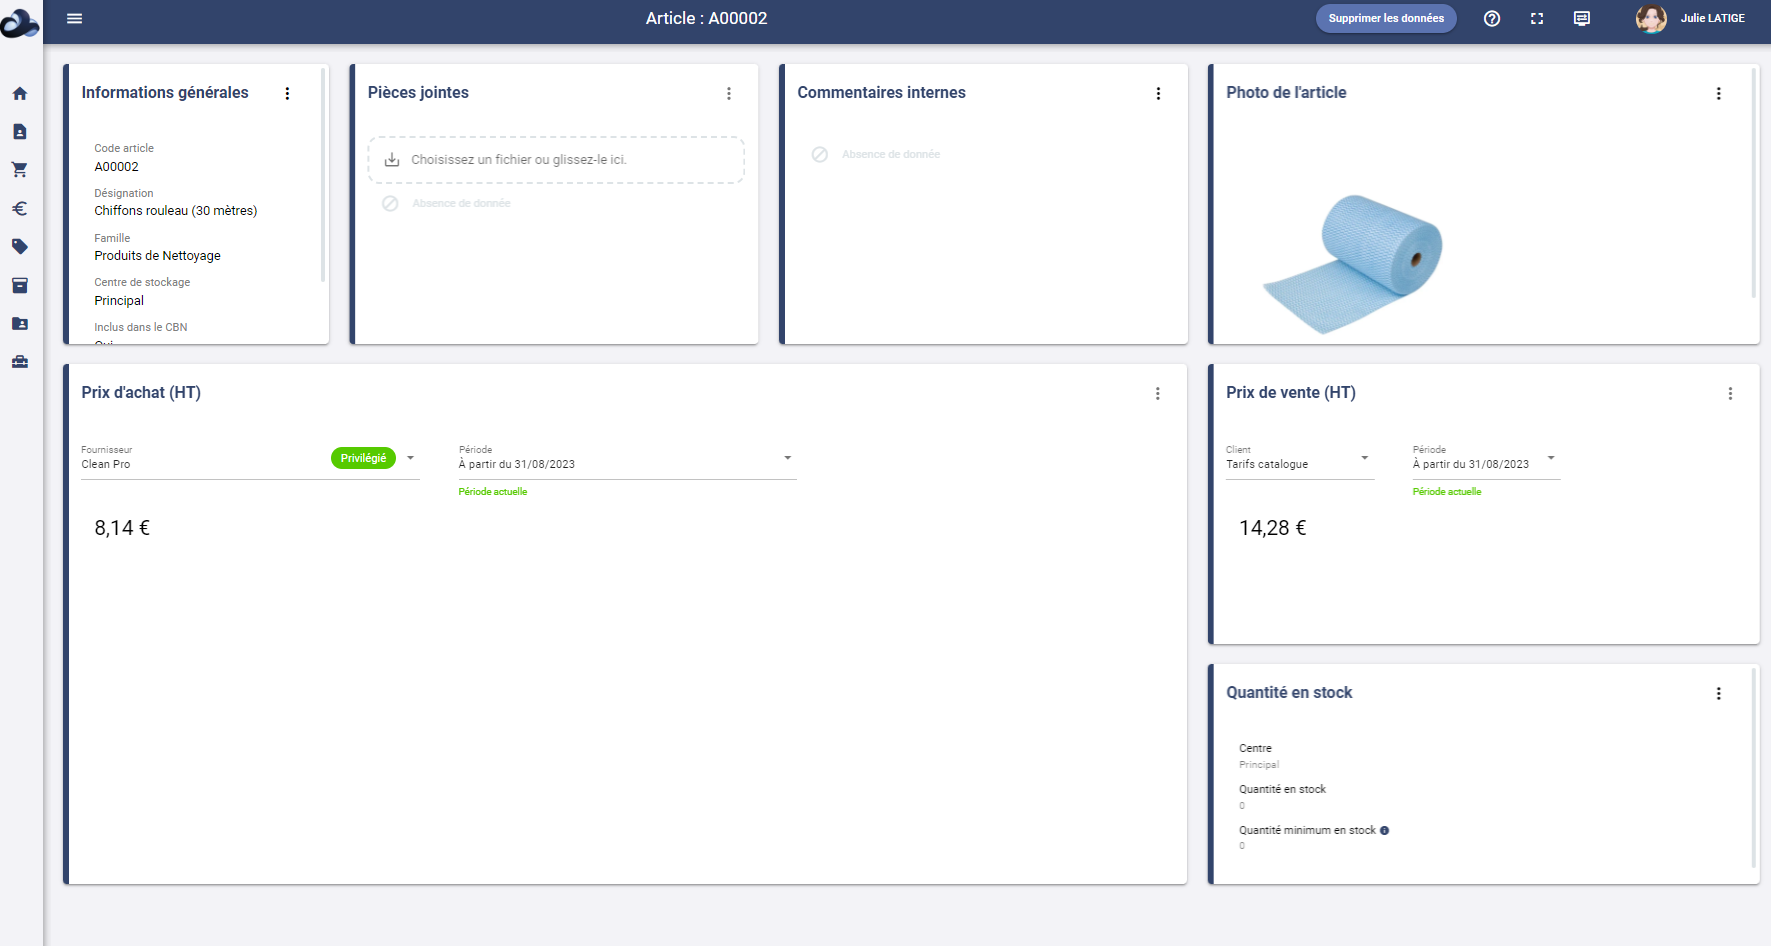Click the minimum stock info icon
Viewport: 1771px width, 946px height.
tap(1384, 830)
